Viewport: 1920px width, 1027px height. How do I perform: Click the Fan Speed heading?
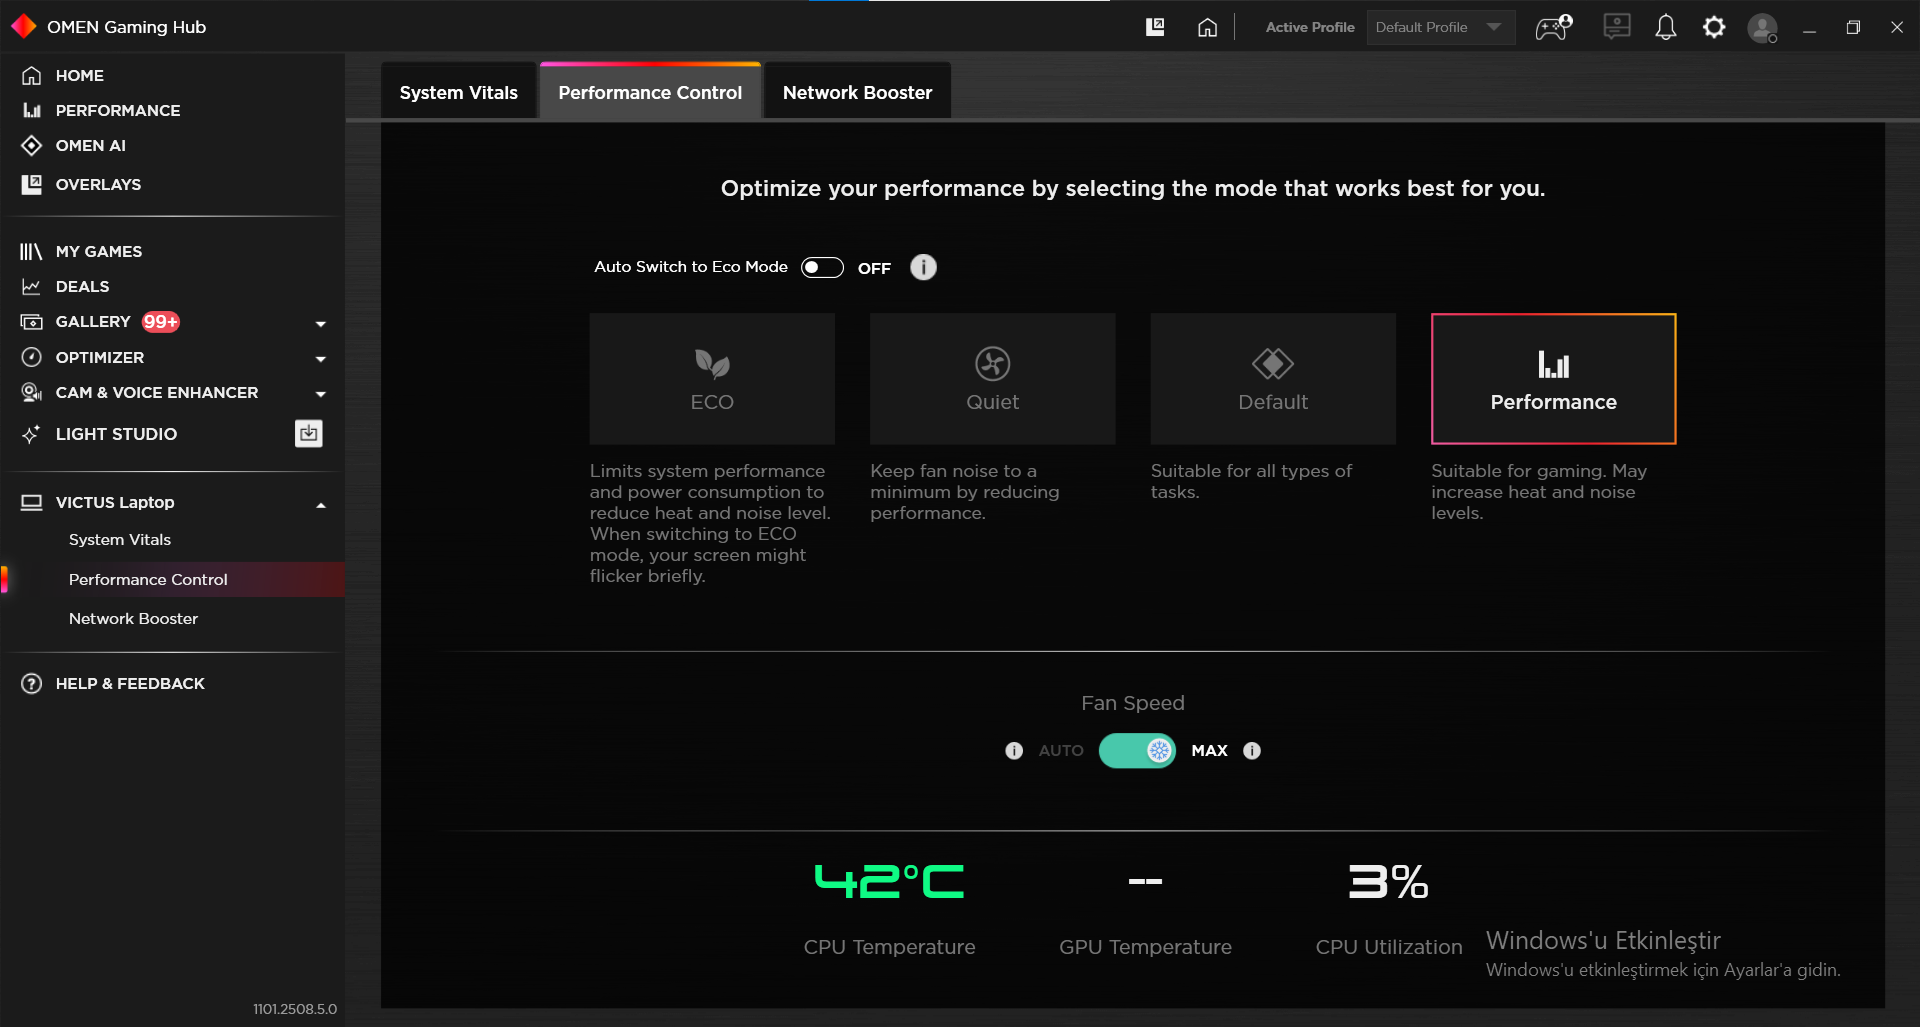coord(1133,703)
